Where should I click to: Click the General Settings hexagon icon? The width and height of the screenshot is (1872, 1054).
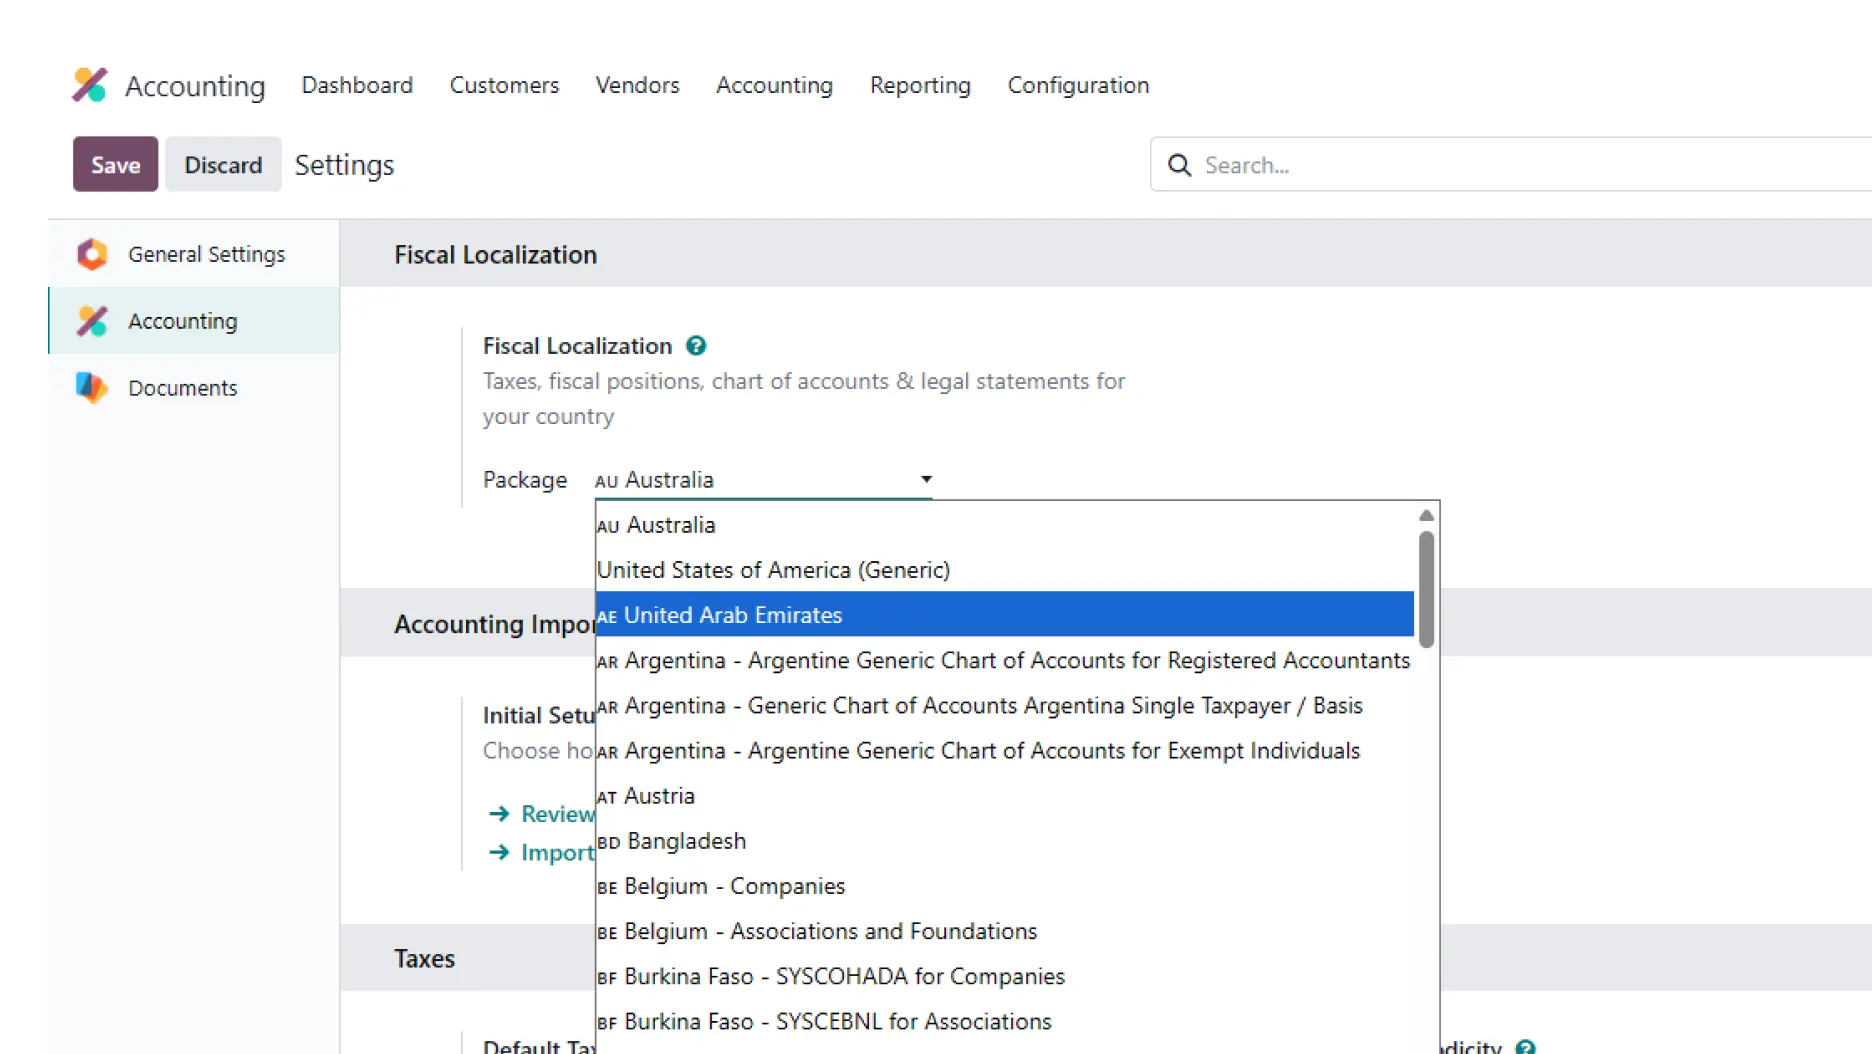[x=92, y=254]
